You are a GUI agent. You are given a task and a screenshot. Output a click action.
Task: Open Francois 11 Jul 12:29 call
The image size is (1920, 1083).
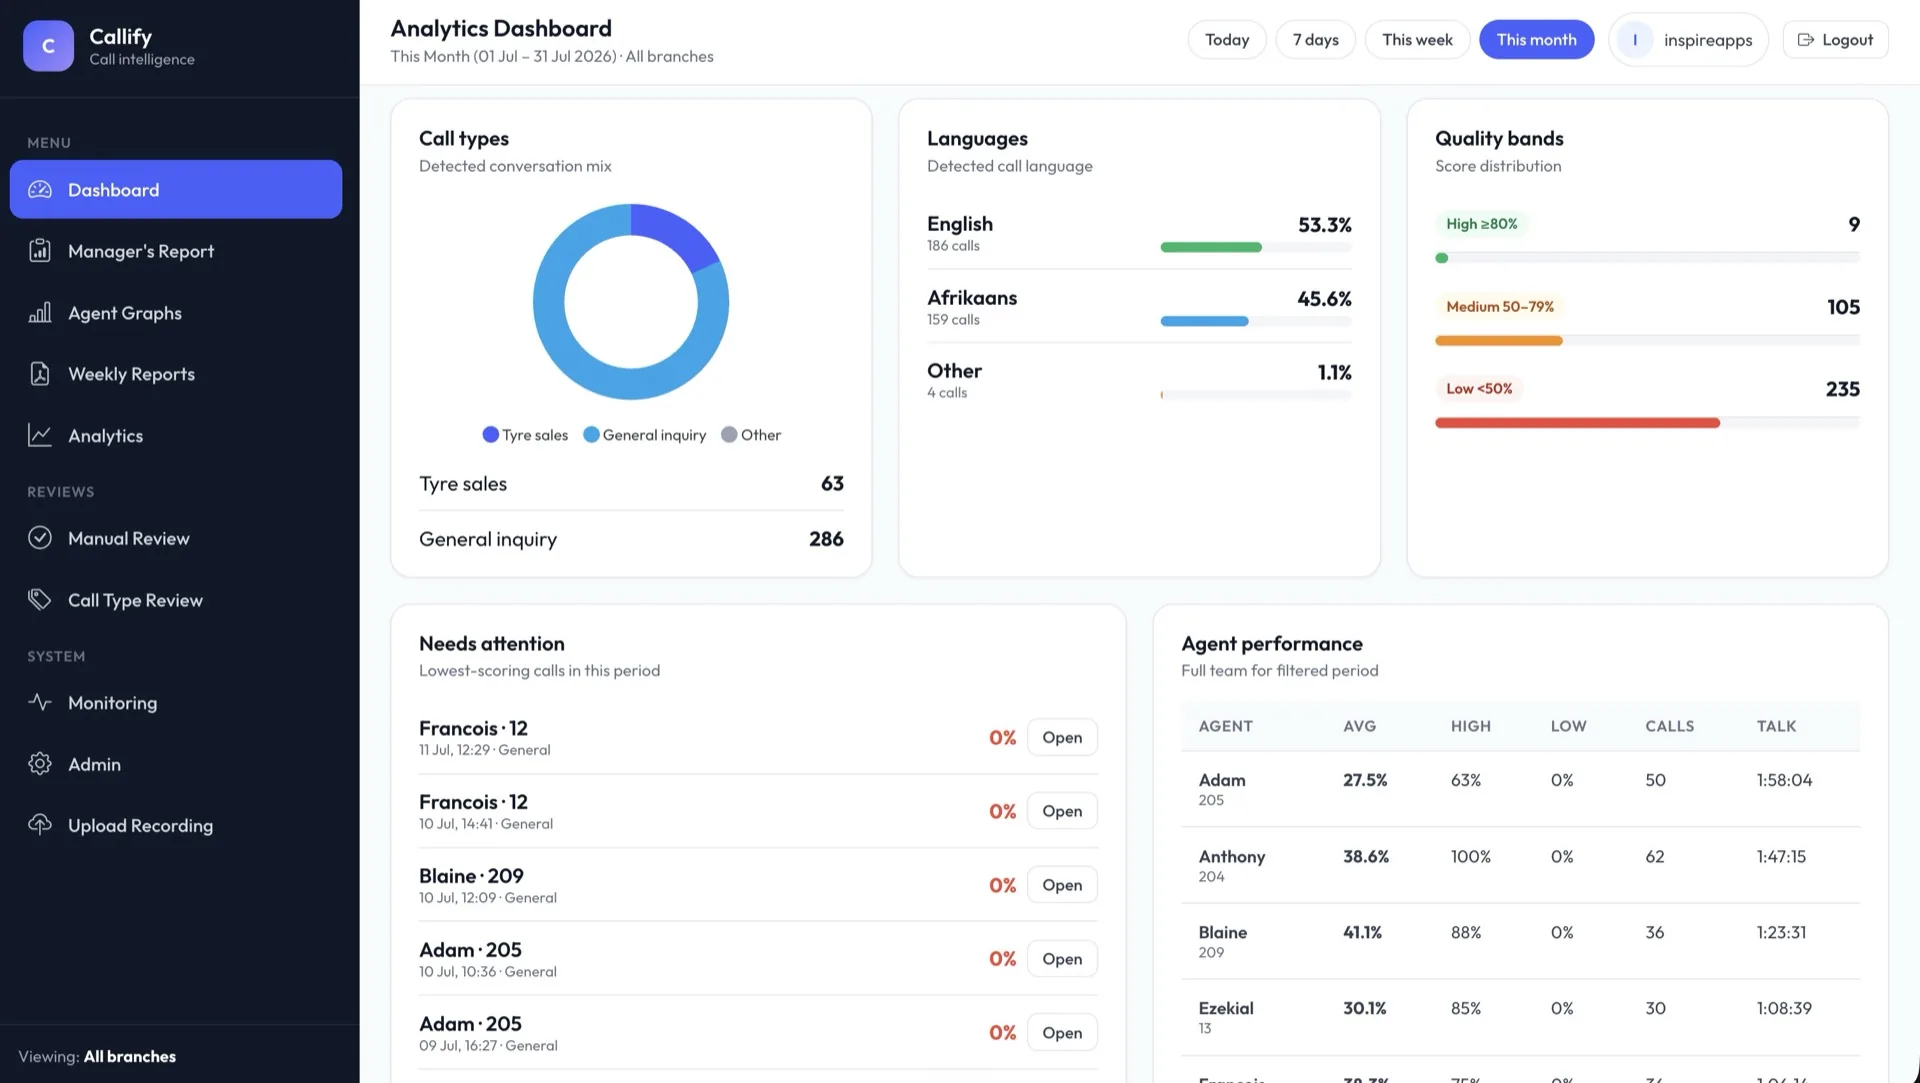pos(1062,737)
